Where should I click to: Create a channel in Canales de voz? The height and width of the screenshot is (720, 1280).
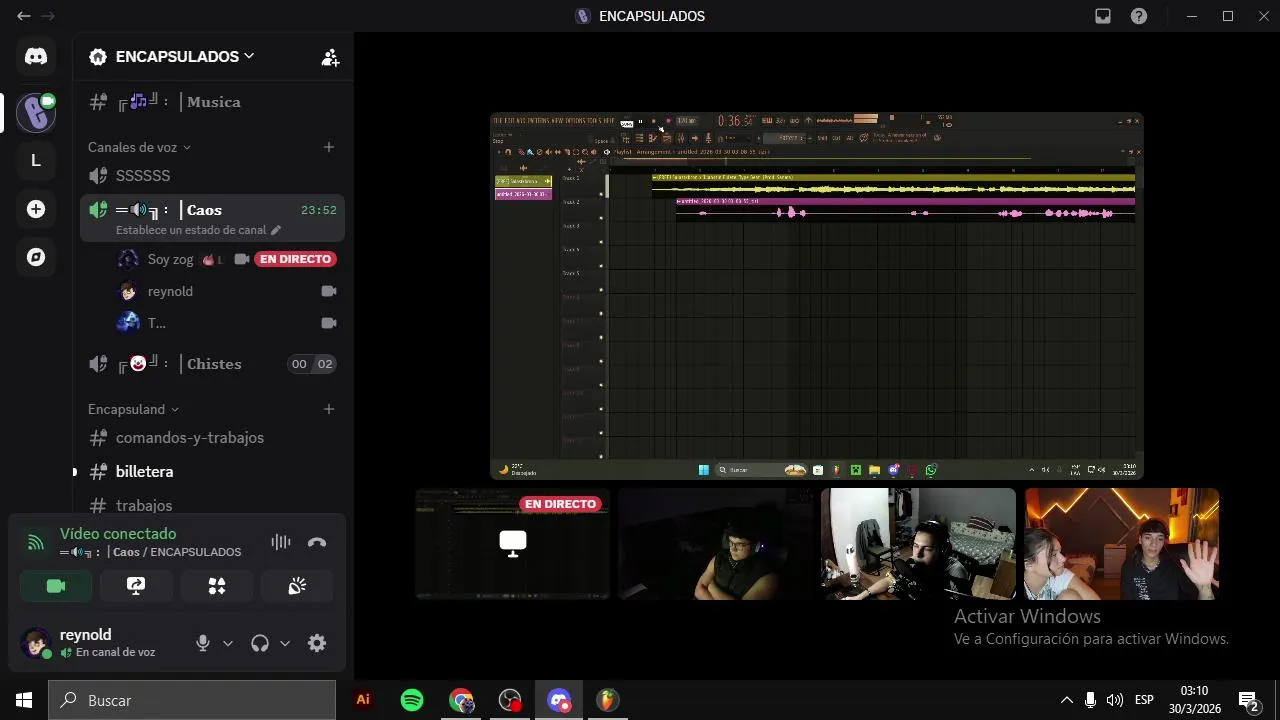pyautogui.click(x=329, y=147)
